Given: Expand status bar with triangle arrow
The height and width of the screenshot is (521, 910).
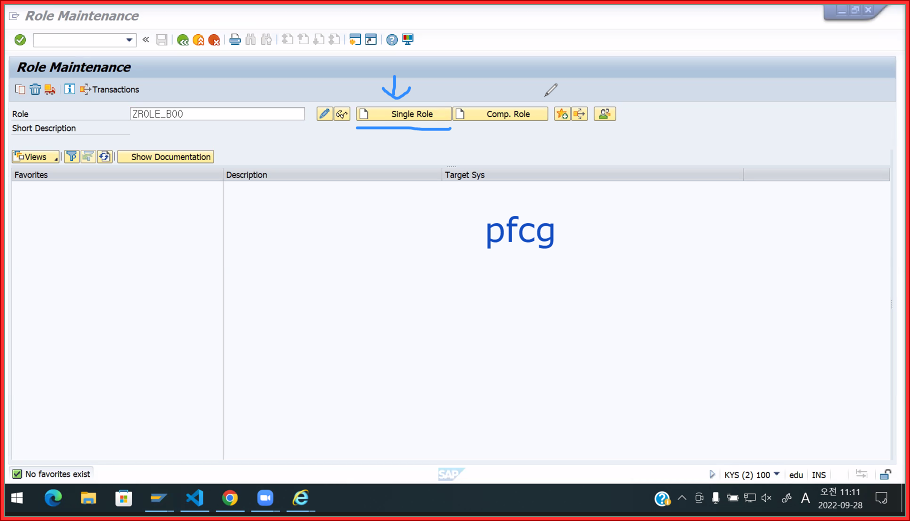Looking at the screenshot, I should pyautogui.click(x=712, y=475).
